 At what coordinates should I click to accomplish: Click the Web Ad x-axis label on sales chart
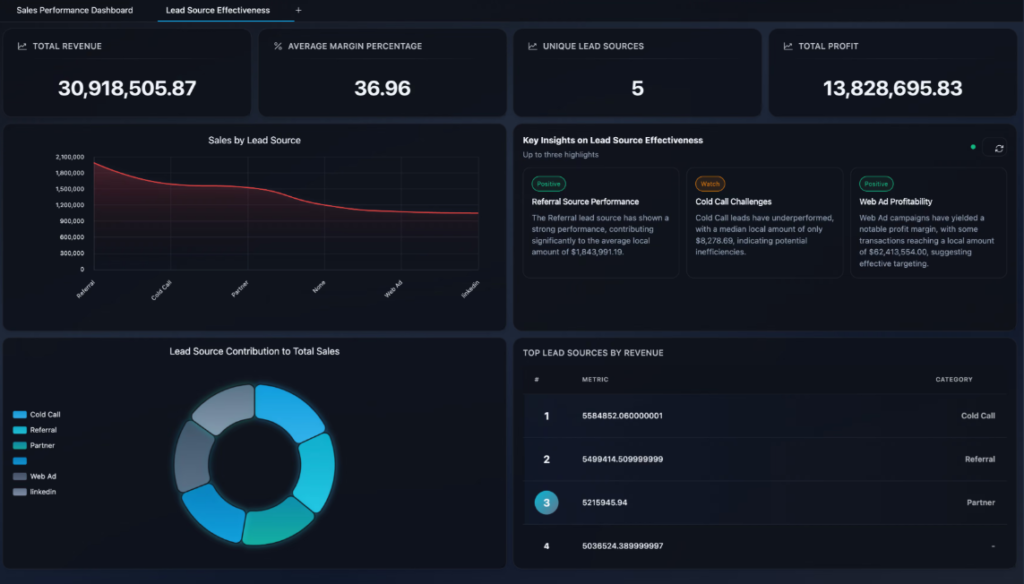(x=393, y=289)
